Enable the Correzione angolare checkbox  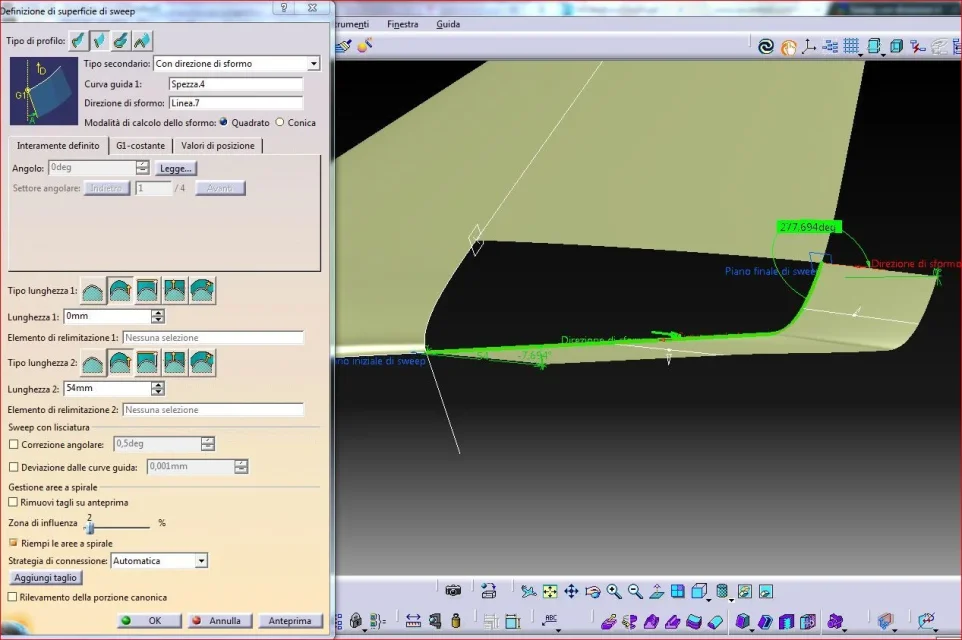[13, 443]
